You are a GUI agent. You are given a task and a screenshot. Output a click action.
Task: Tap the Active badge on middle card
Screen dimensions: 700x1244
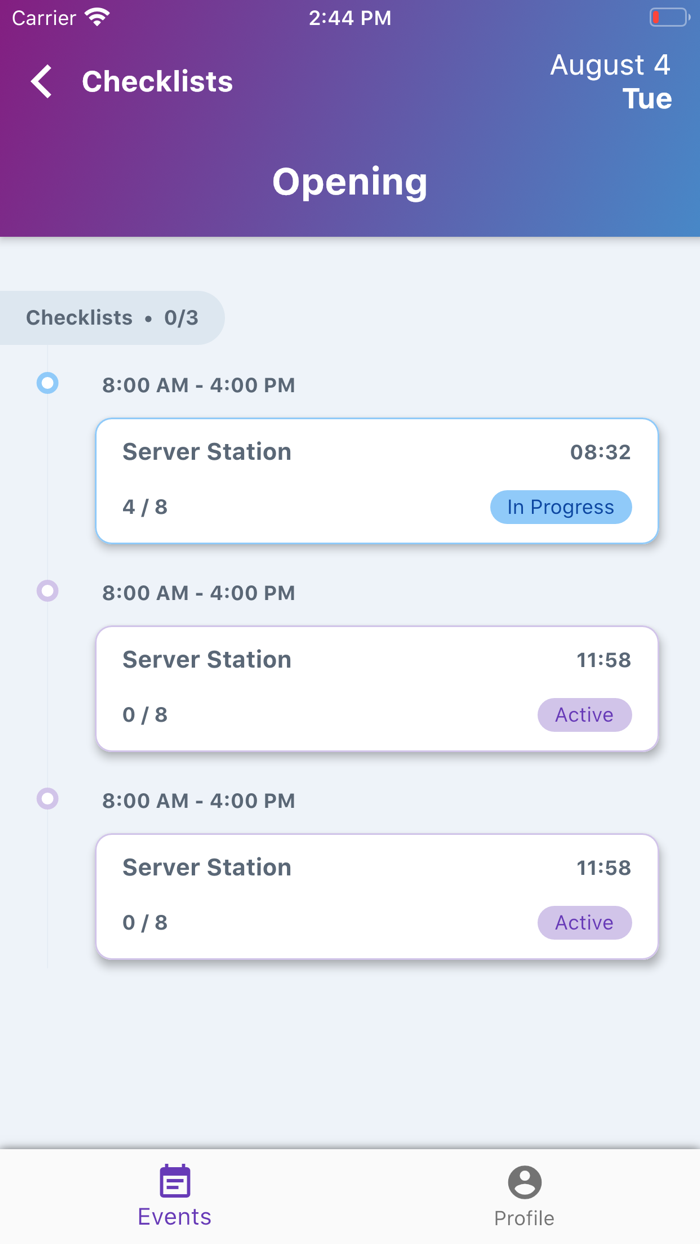click(584, 715)
